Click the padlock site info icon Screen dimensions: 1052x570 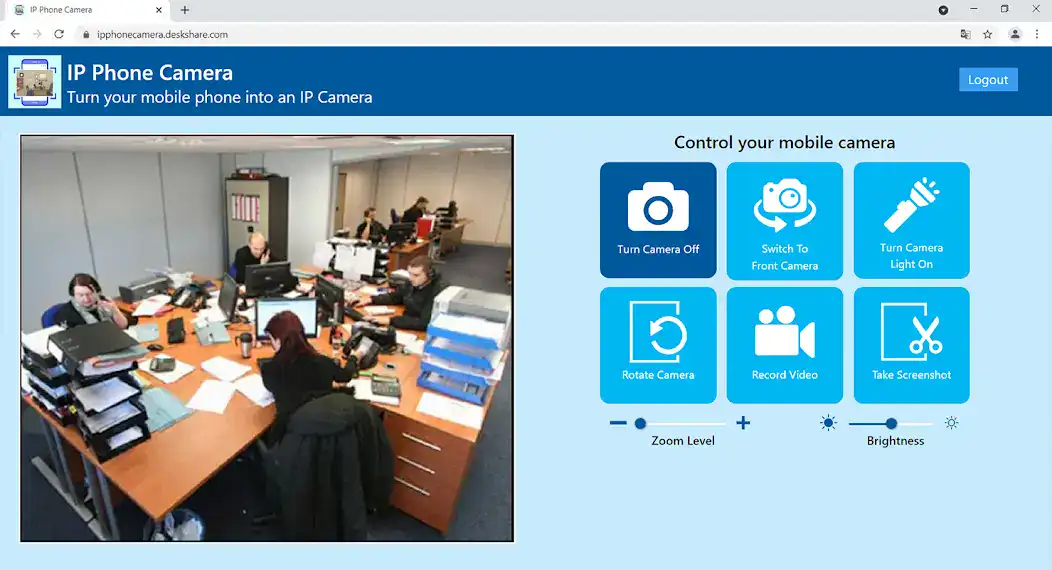point(86,34)
